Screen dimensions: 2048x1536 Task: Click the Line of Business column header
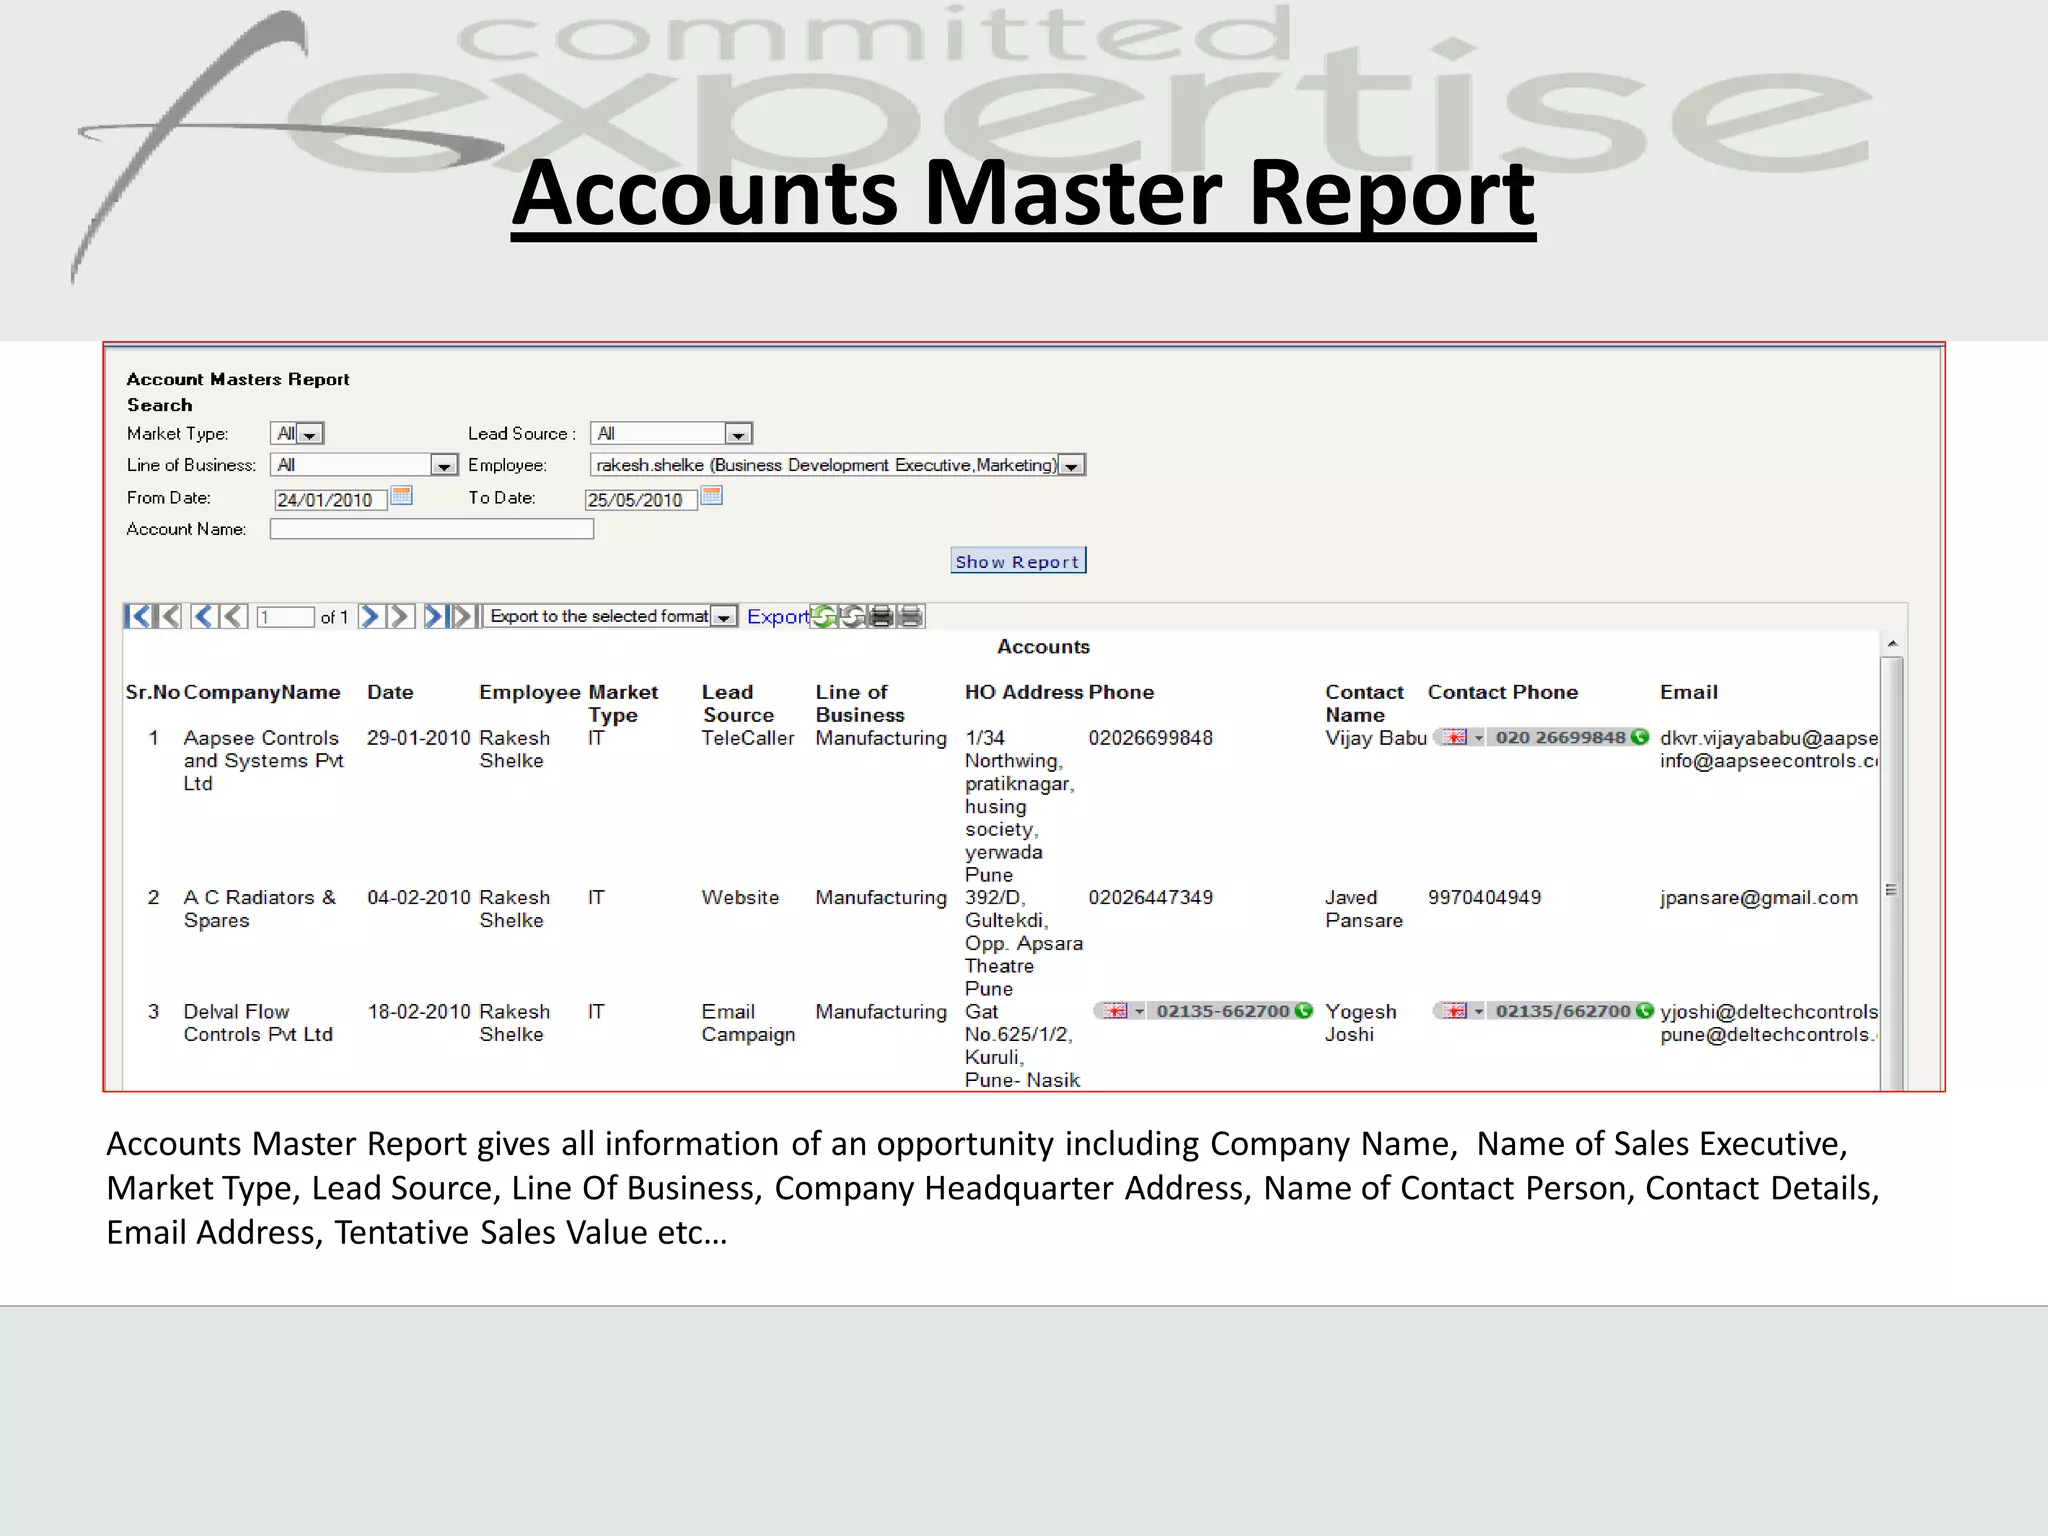[860, 703]
